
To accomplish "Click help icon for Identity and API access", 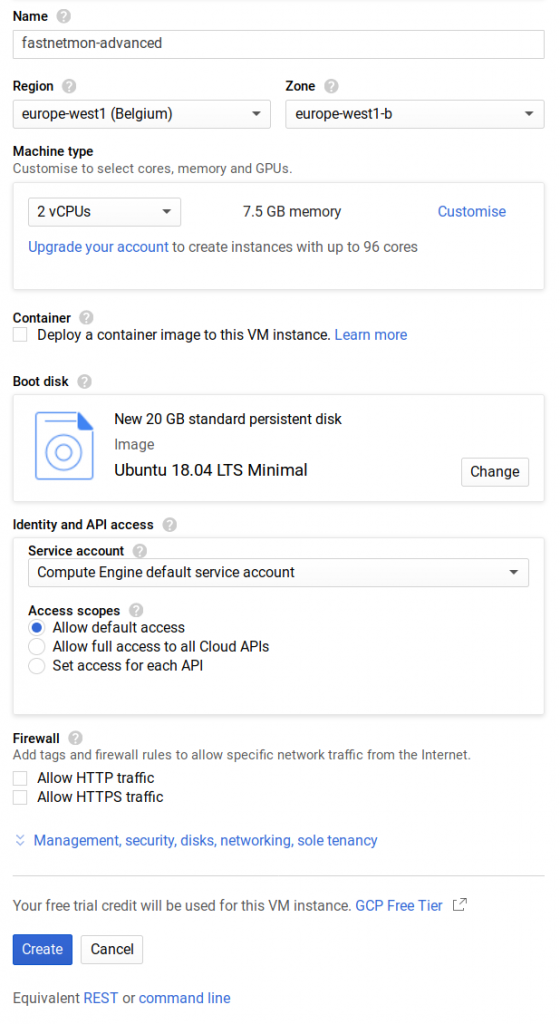I will 170,525.
